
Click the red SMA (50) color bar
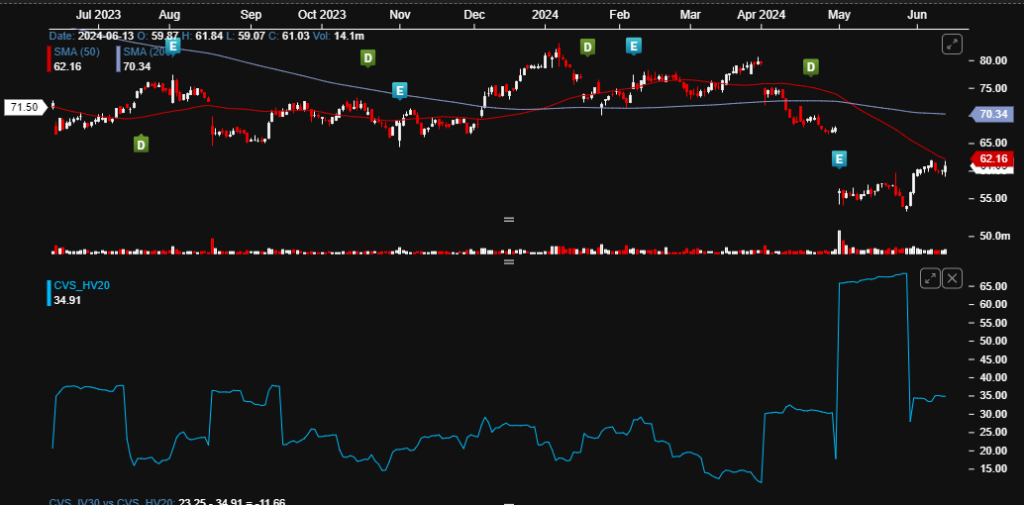tap(50, 58)
